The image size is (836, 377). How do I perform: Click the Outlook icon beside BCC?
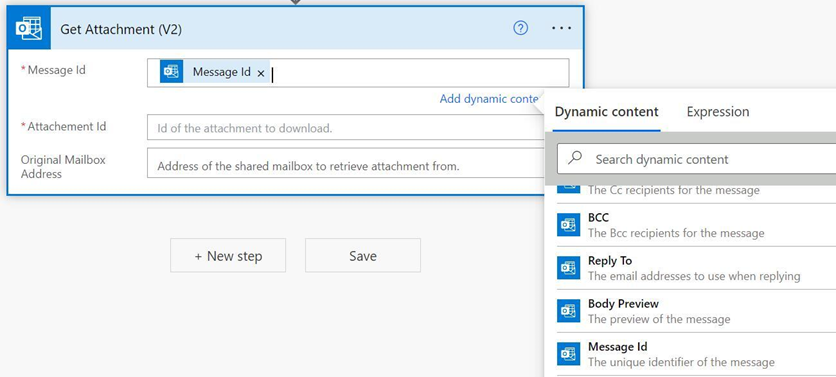click(x=568, y=225)
